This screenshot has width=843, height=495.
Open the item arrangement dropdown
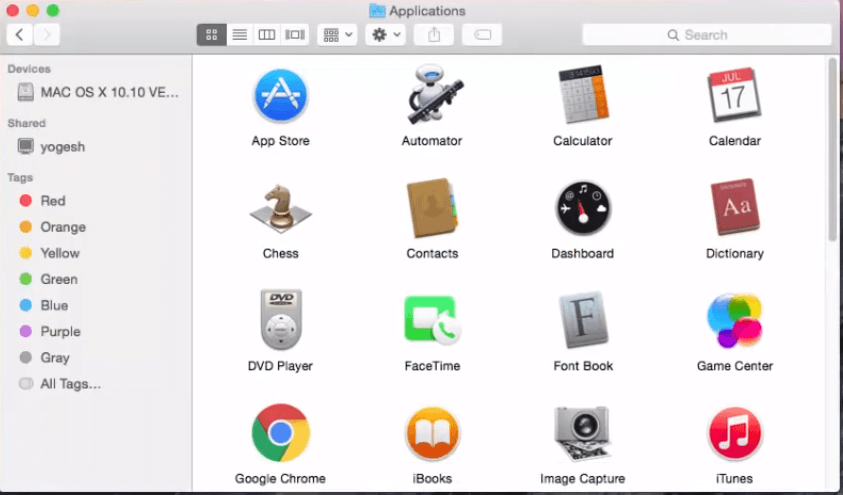(337, 35)
